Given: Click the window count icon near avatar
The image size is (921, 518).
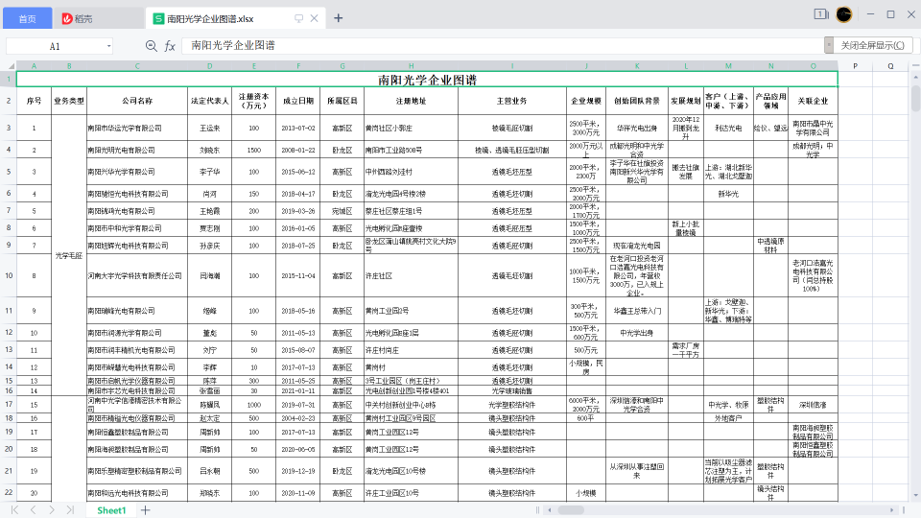Looking at the screenshot, I should pos(820,15).
